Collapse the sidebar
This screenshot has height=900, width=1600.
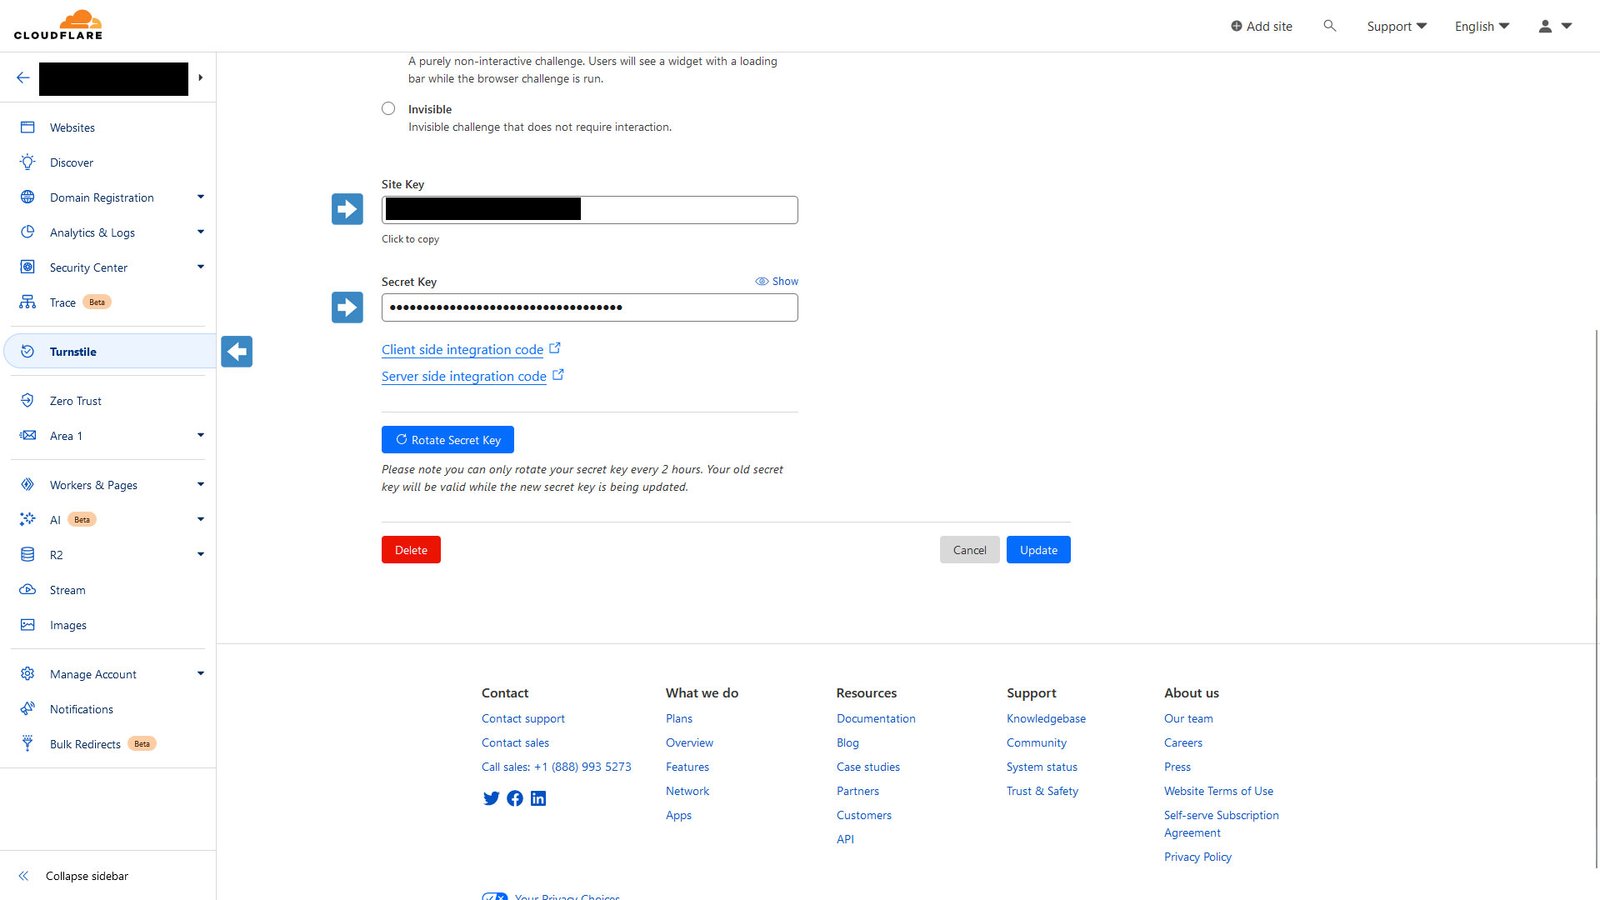tap(86, 875)
